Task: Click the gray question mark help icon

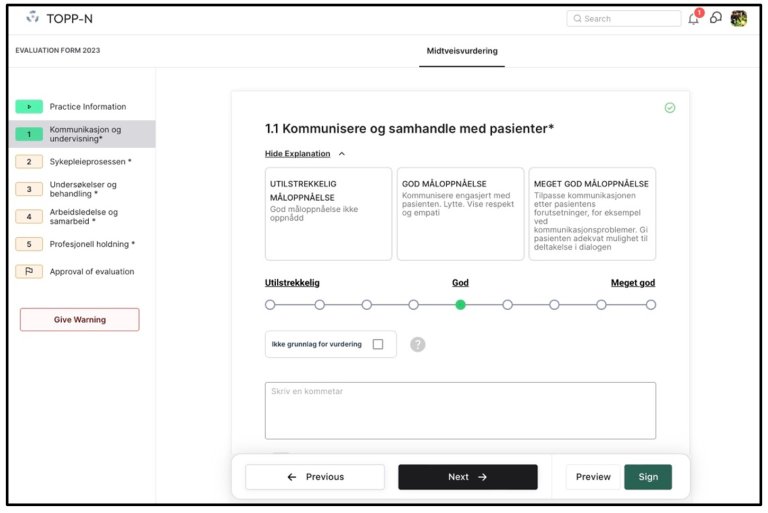Action: tap(418, 344)
